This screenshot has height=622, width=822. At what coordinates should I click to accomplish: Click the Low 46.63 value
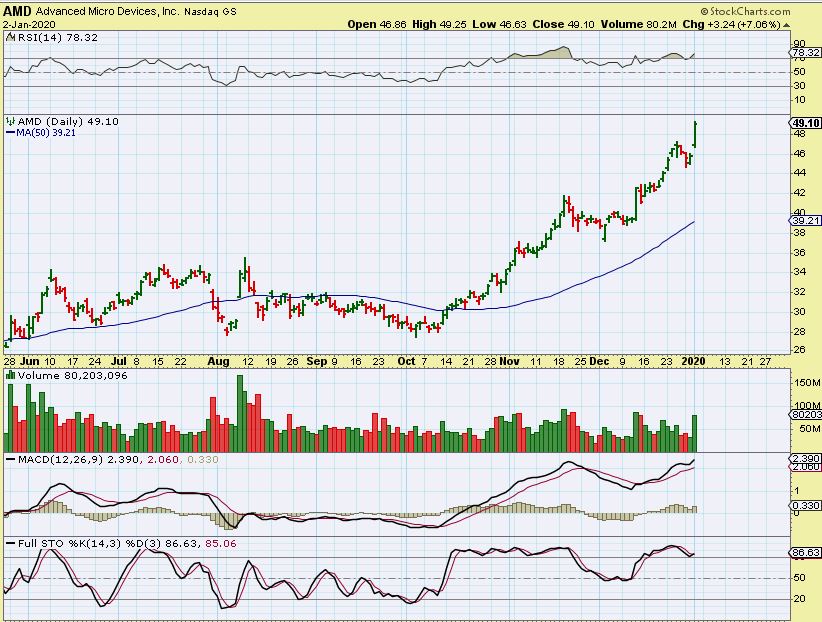499,24
